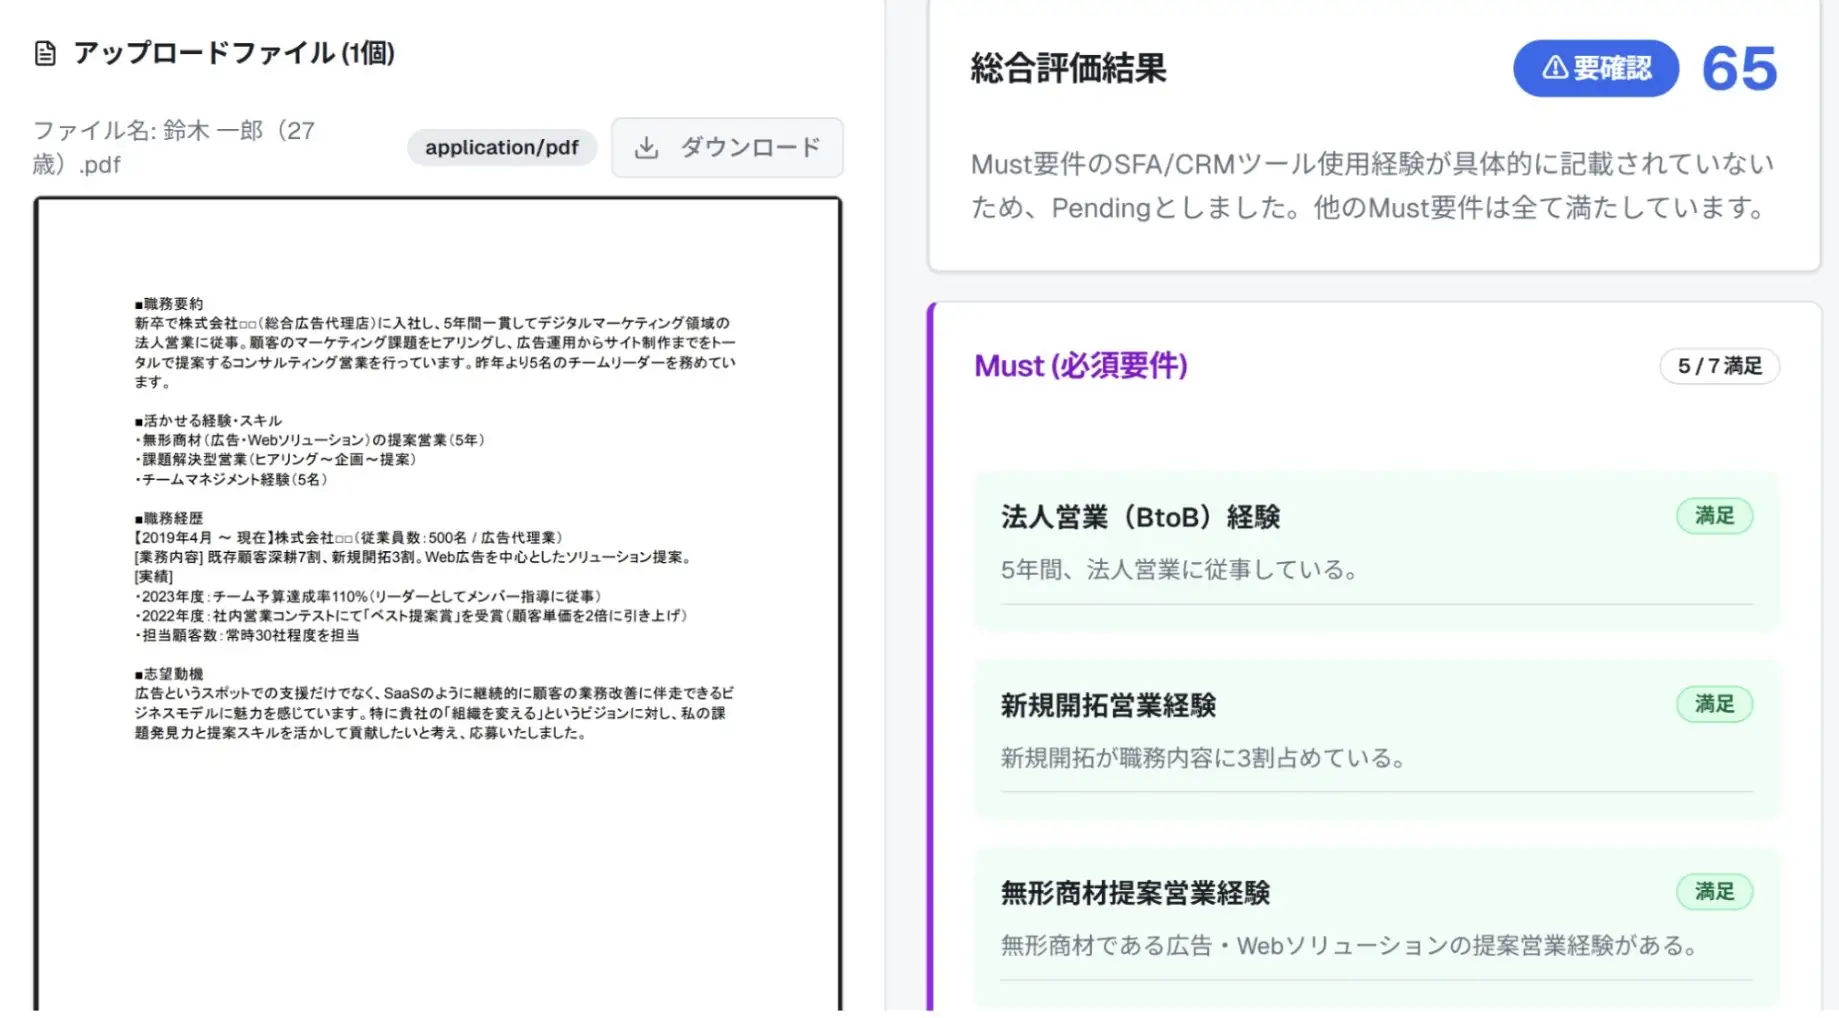Click the document icon beside アップロードファイル
This screenshot has height=1018, width=1839.
(44, 55)
